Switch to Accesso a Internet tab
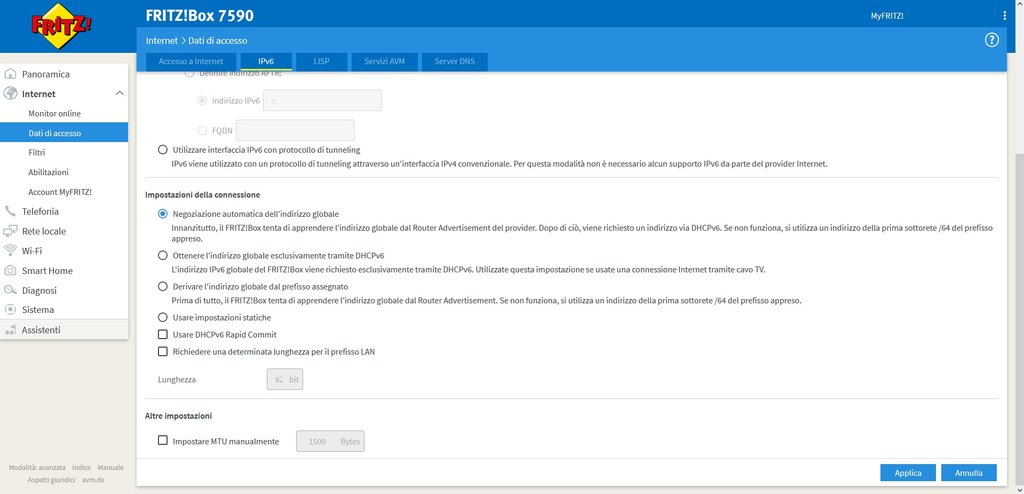This screenshot has height=494, width=1024. [191, 61]
